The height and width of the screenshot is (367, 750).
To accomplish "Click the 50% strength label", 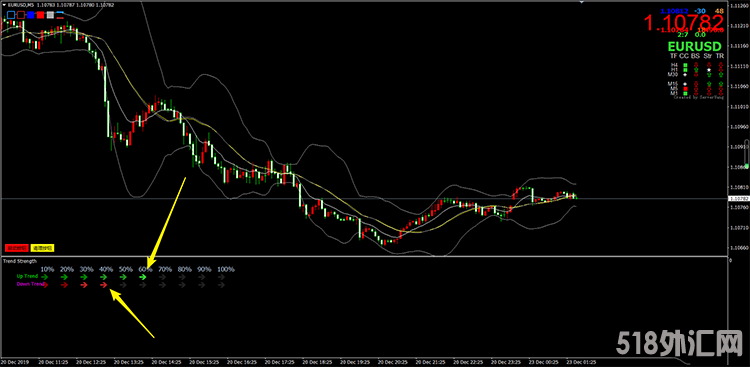I will (126, 269).
